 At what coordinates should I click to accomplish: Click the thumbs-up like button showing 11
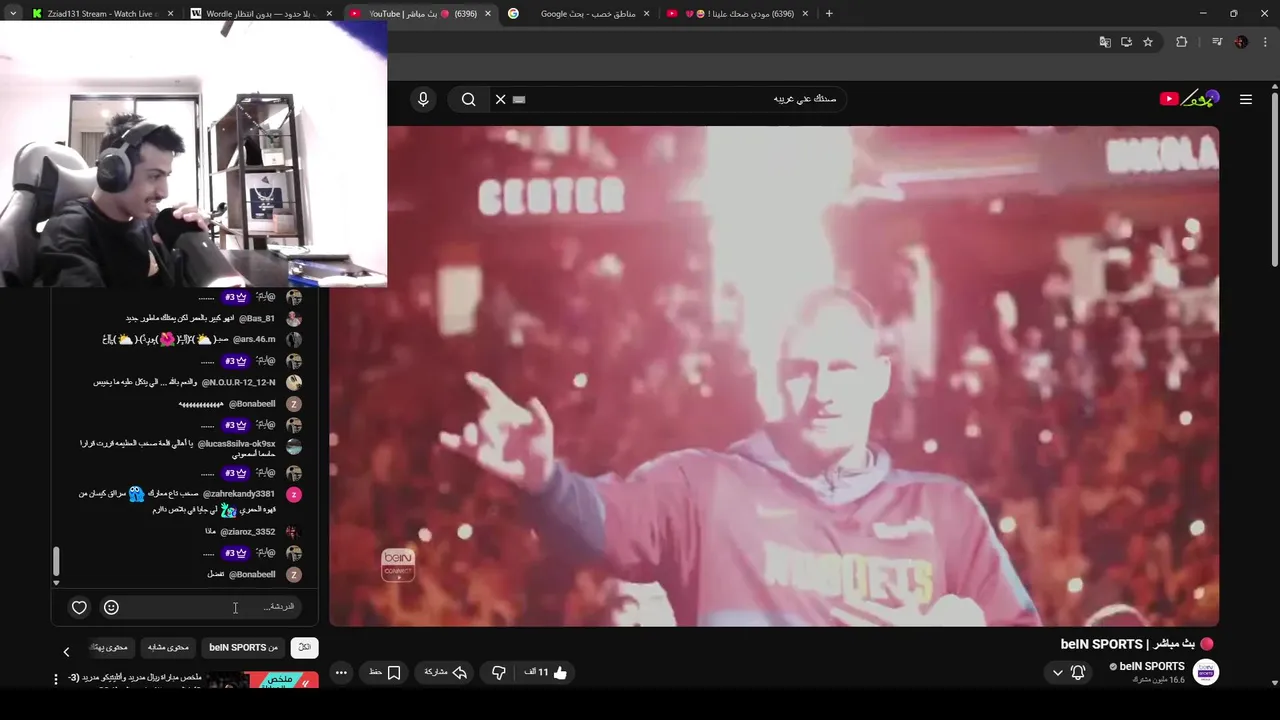(547, 672)
